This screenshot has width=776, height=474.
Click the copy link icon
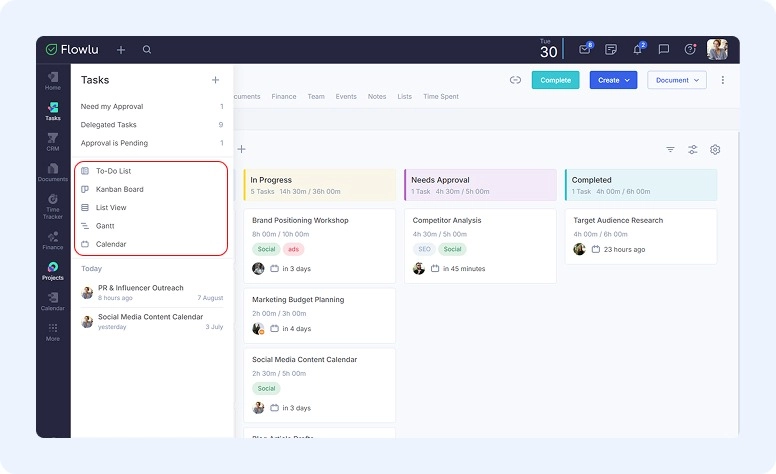515,80
